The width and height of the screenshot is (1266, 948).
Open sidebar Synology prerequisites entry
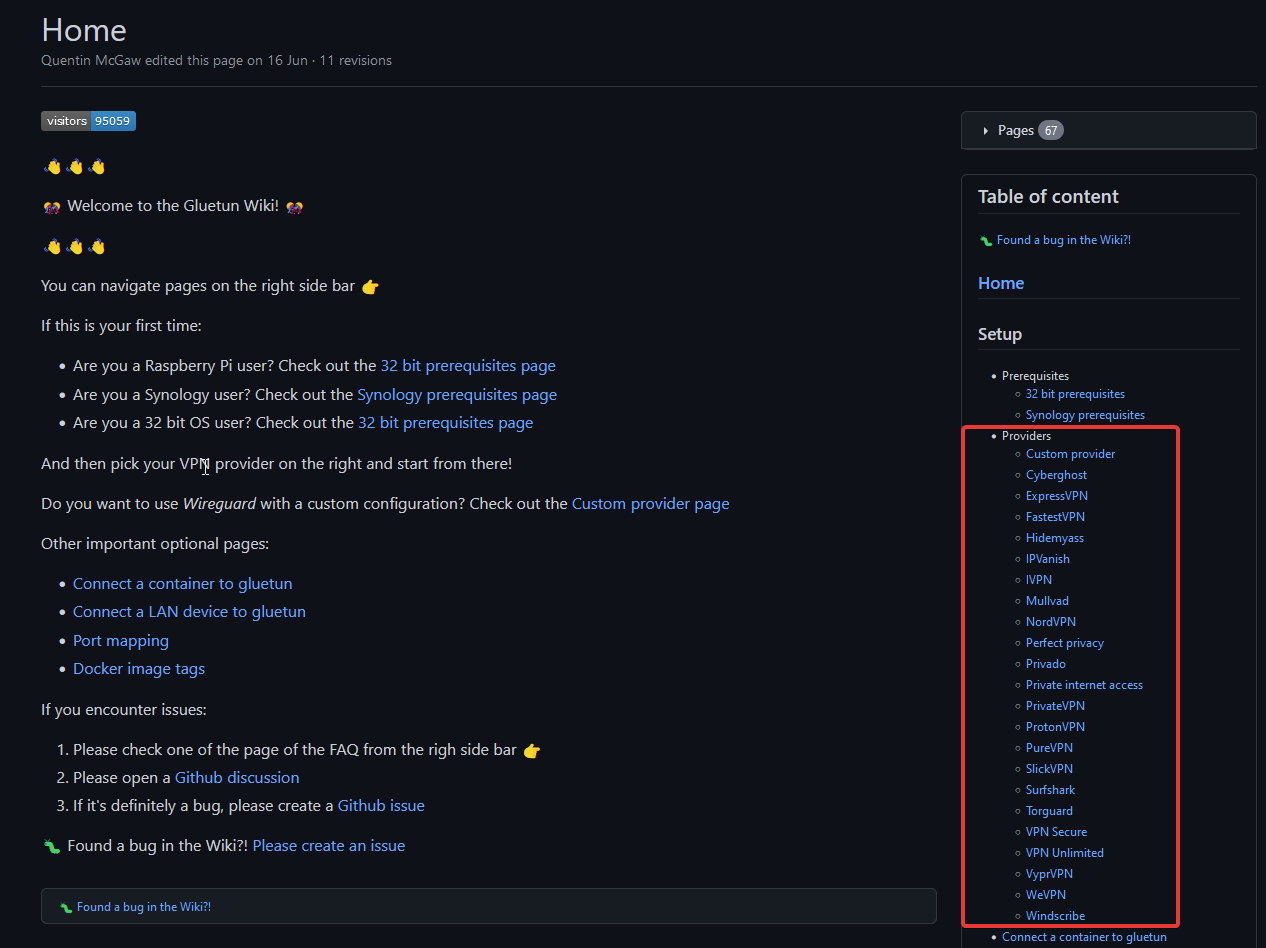(x=1085, y=415)
